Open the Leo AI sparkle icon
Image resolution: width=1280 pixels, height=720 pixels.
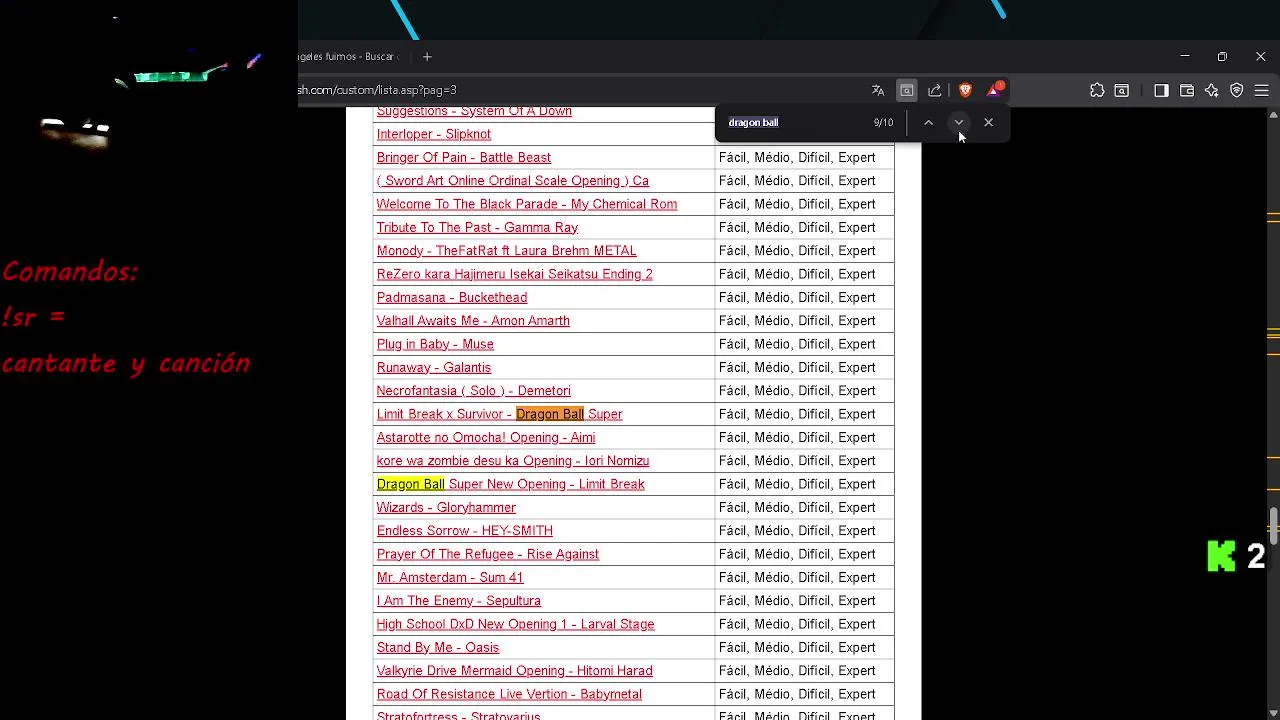(x=1211, y=90)
